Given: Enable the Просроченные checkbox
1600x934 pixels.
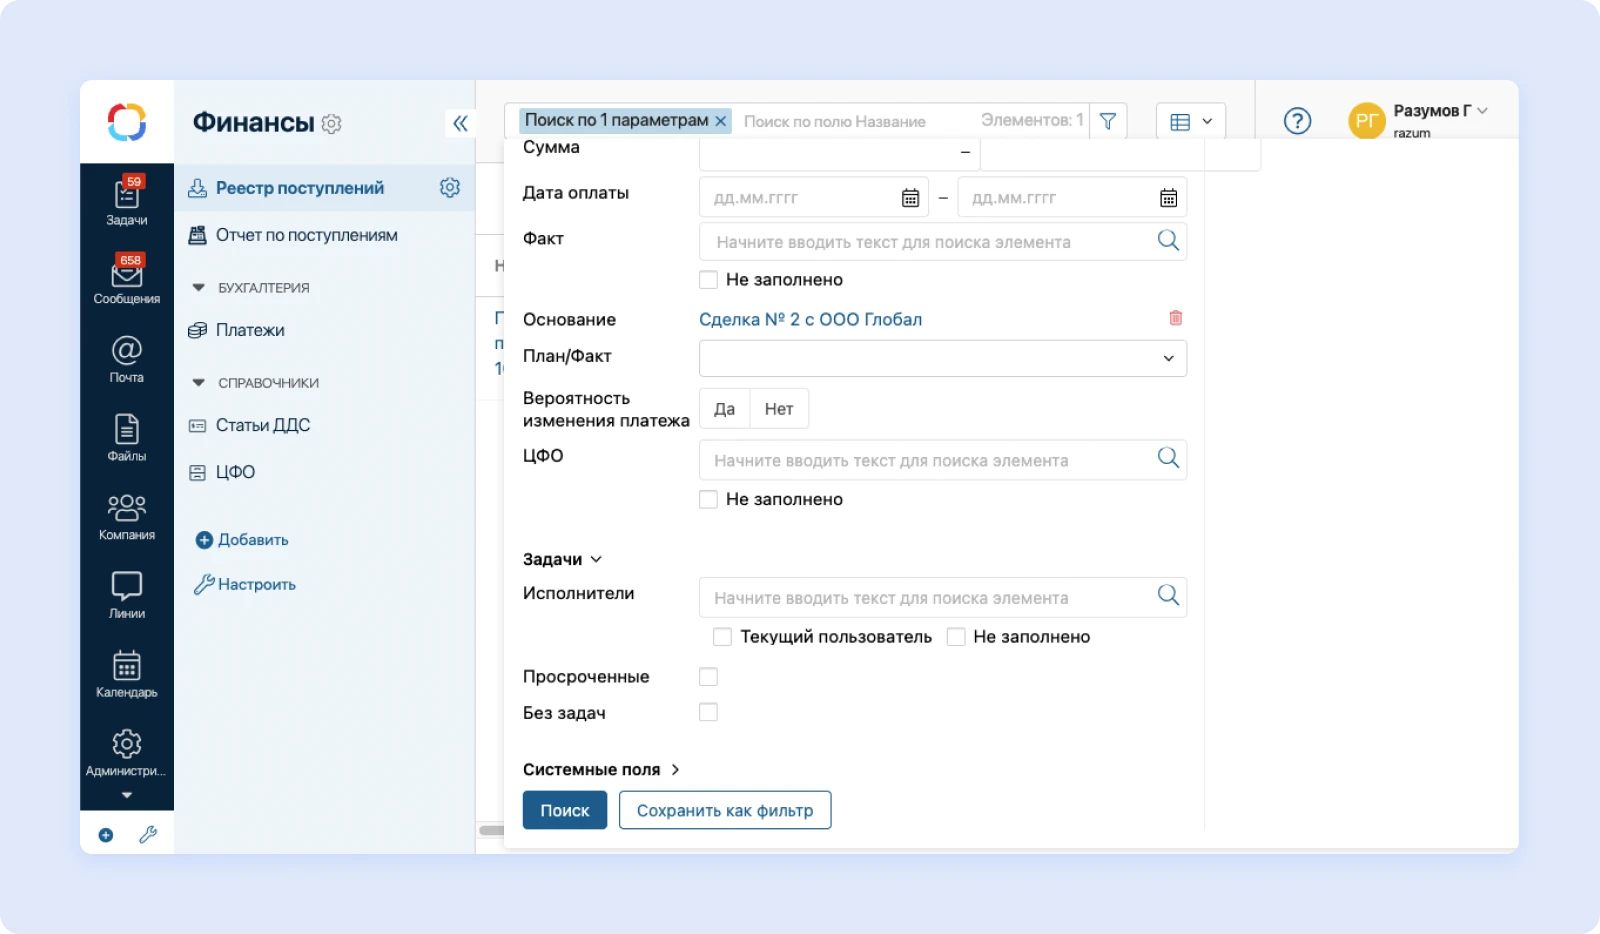Looking at the screenshot, I should tap(708, 677).
